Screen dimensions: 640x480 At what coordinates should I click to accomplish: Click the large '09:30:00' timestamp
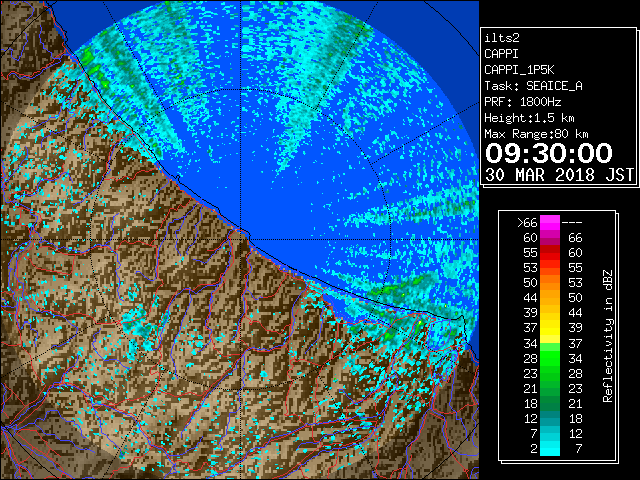549,153
